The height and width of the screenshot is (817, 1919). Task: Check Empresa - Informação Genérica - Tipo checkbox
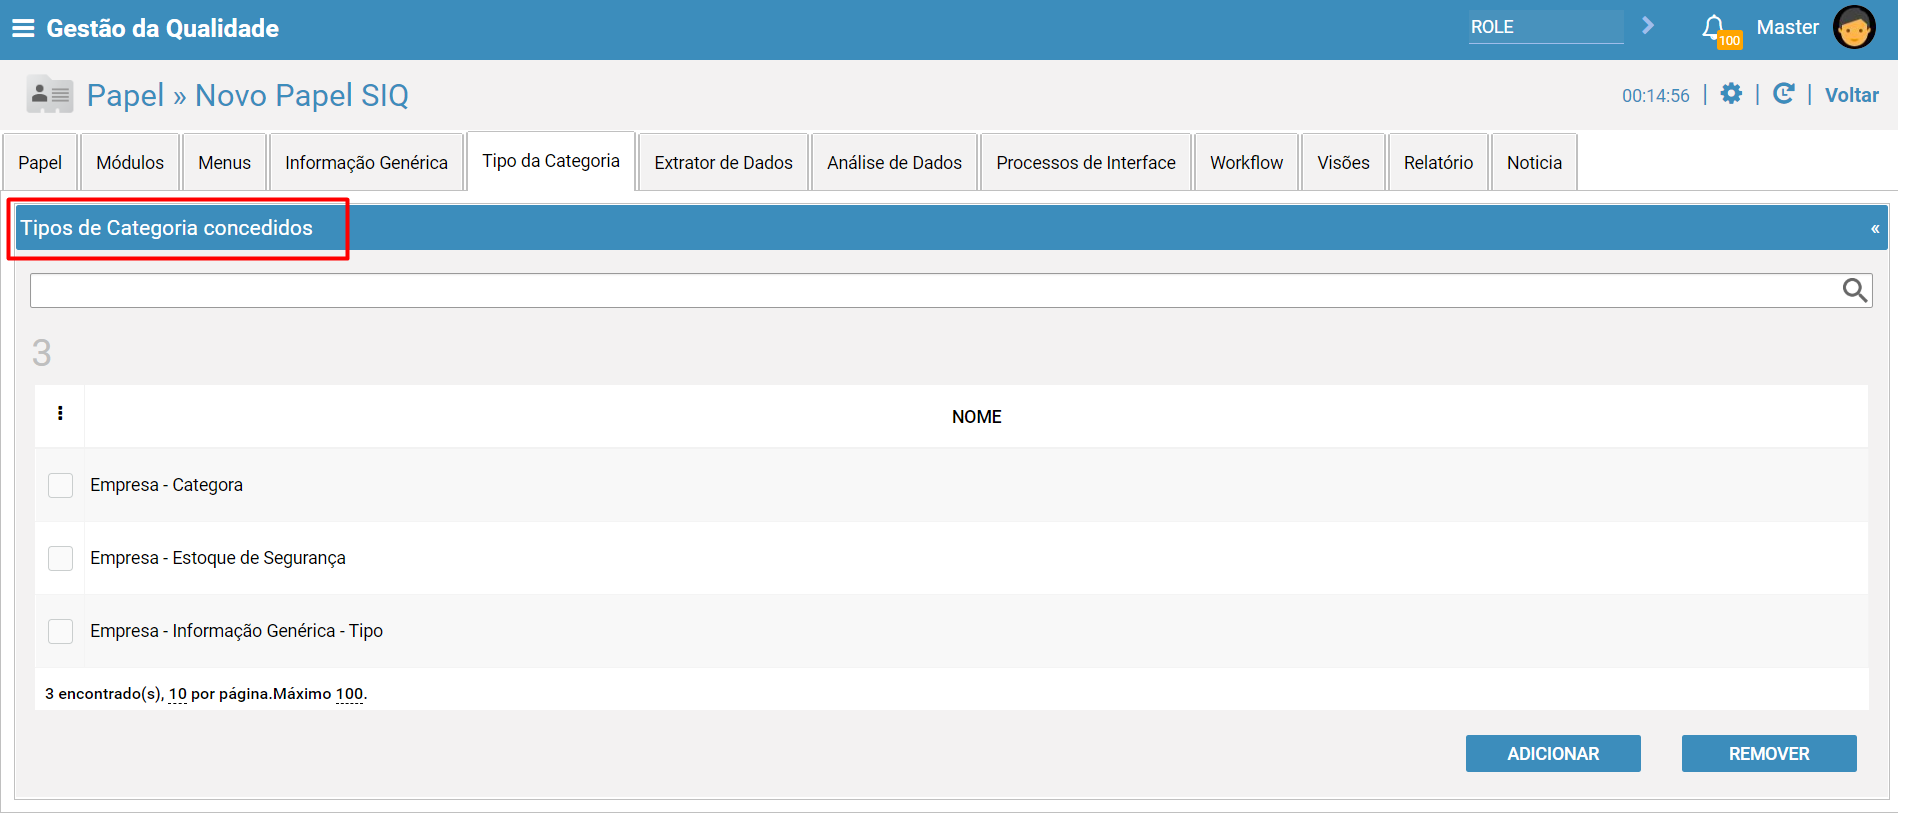tap(61, 631)
